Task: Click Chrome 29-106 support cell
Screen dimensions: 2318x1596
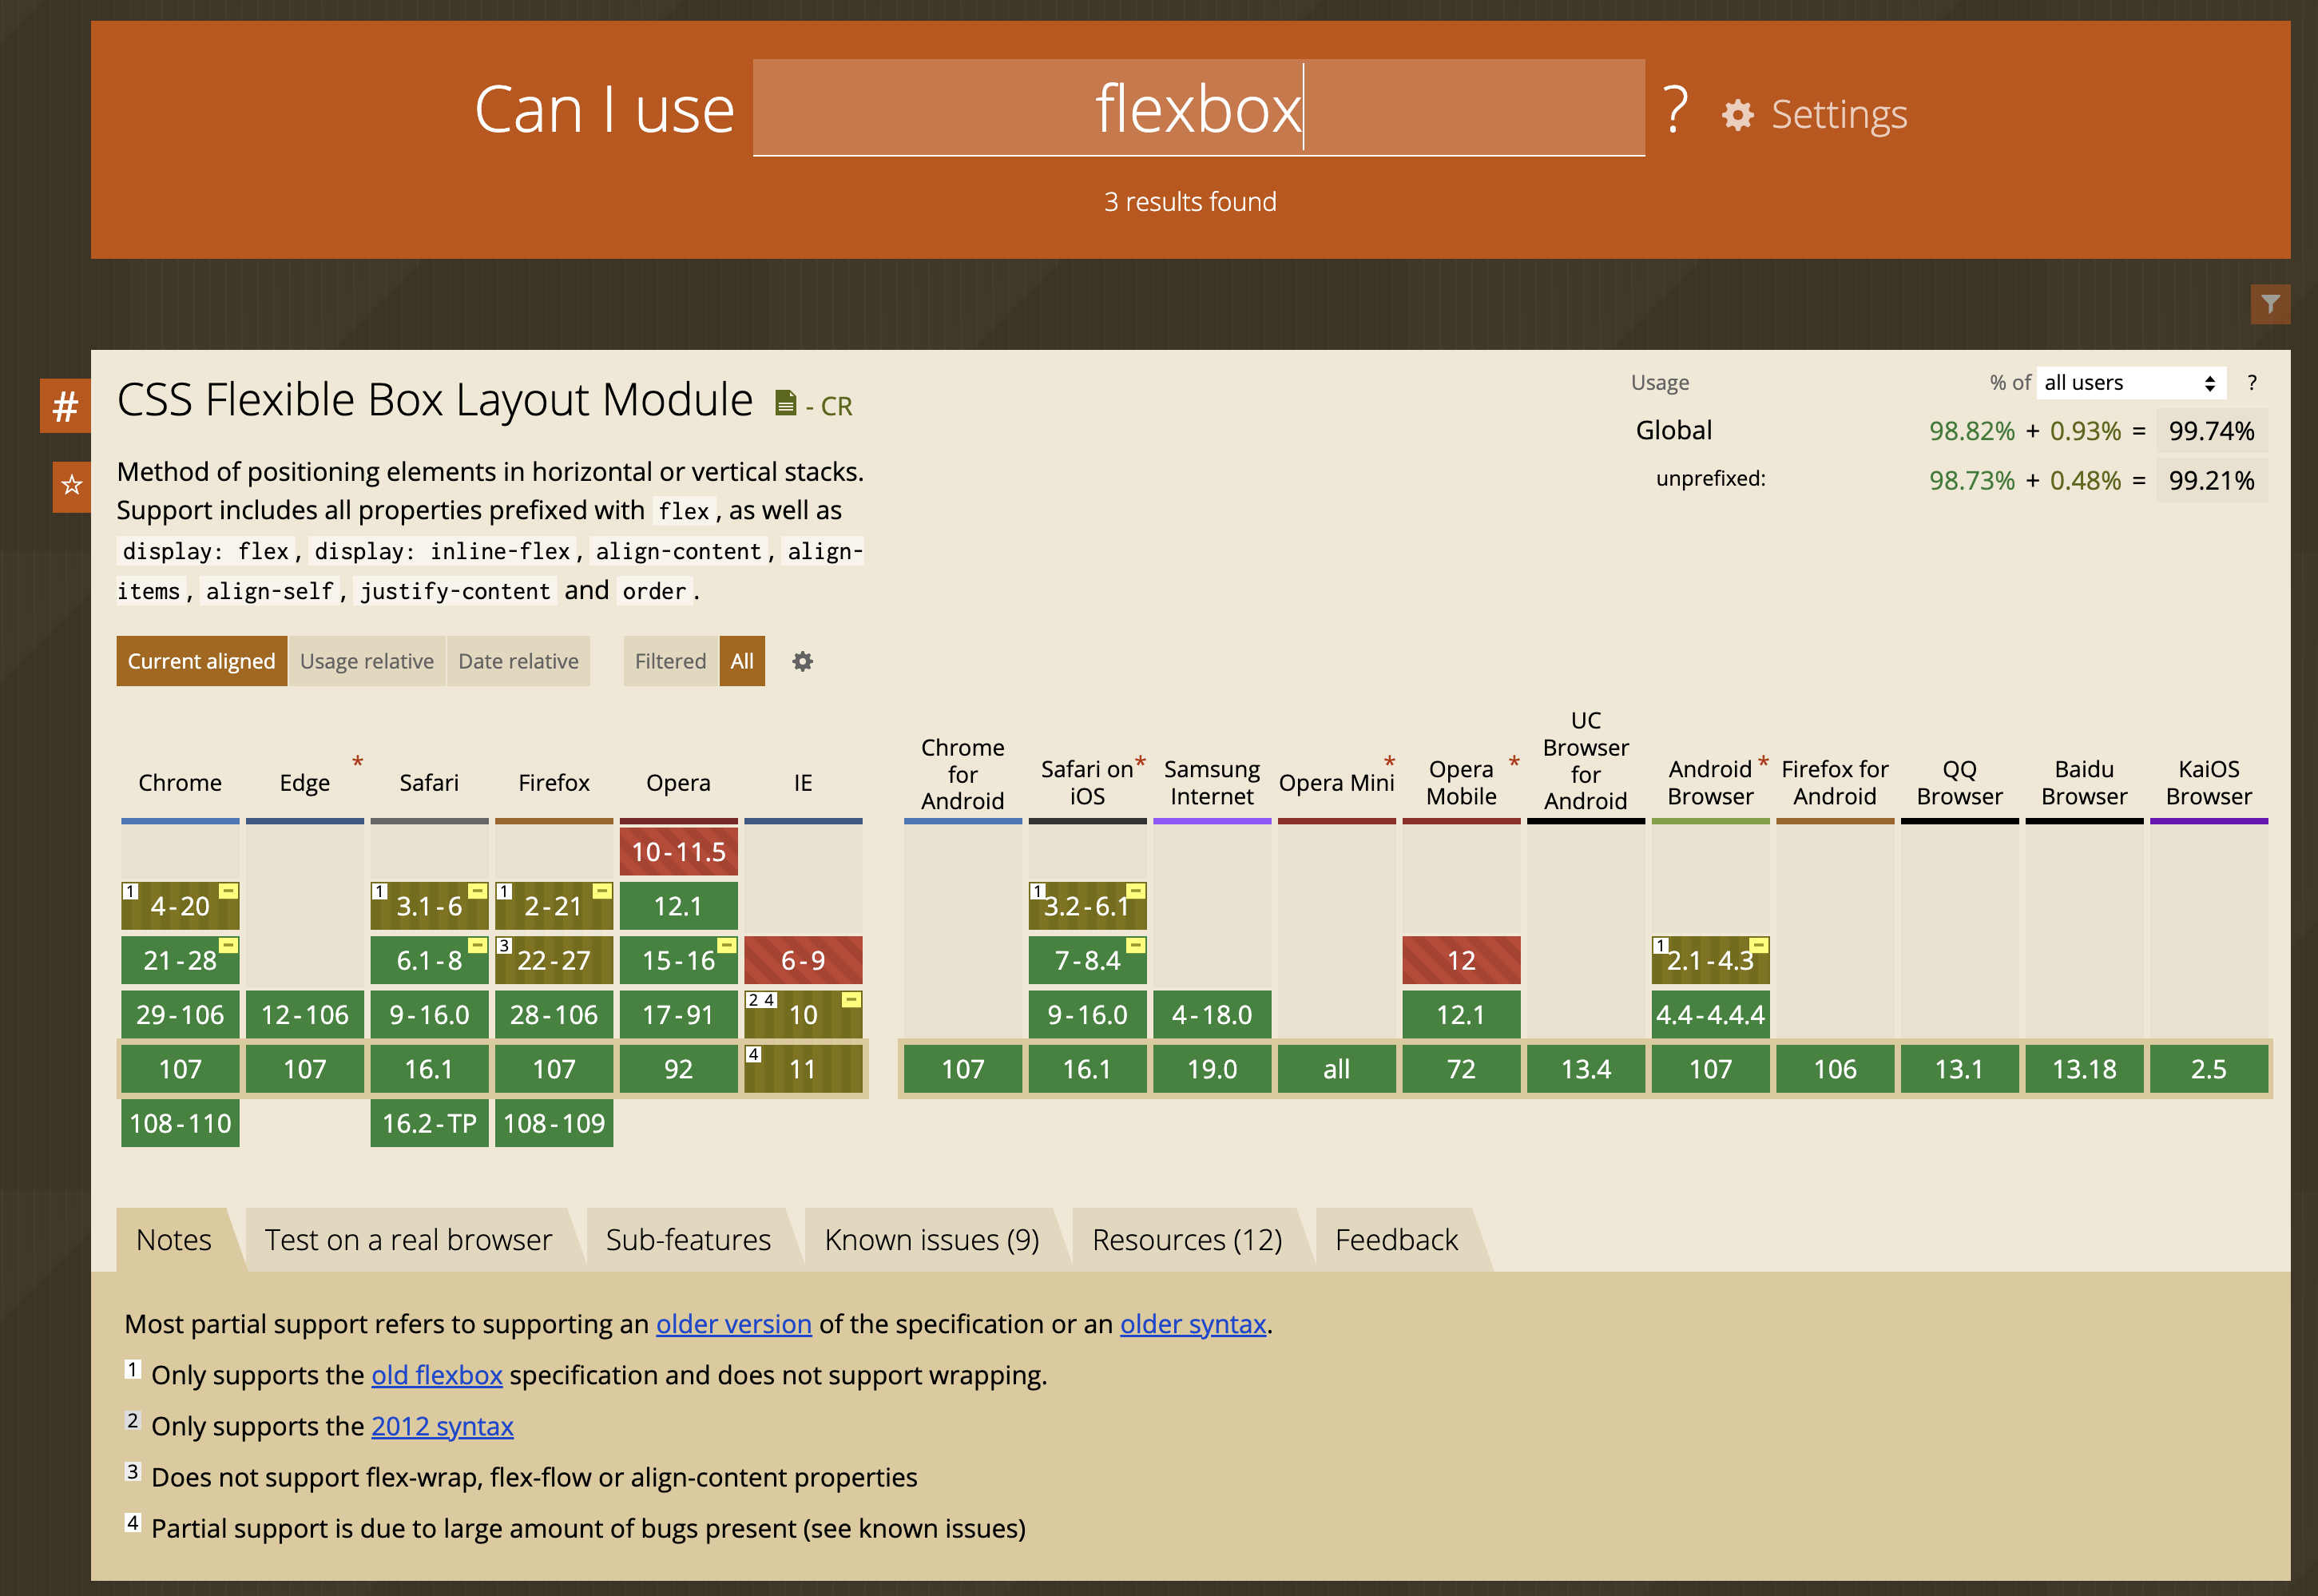Action: coord(180,1015)
